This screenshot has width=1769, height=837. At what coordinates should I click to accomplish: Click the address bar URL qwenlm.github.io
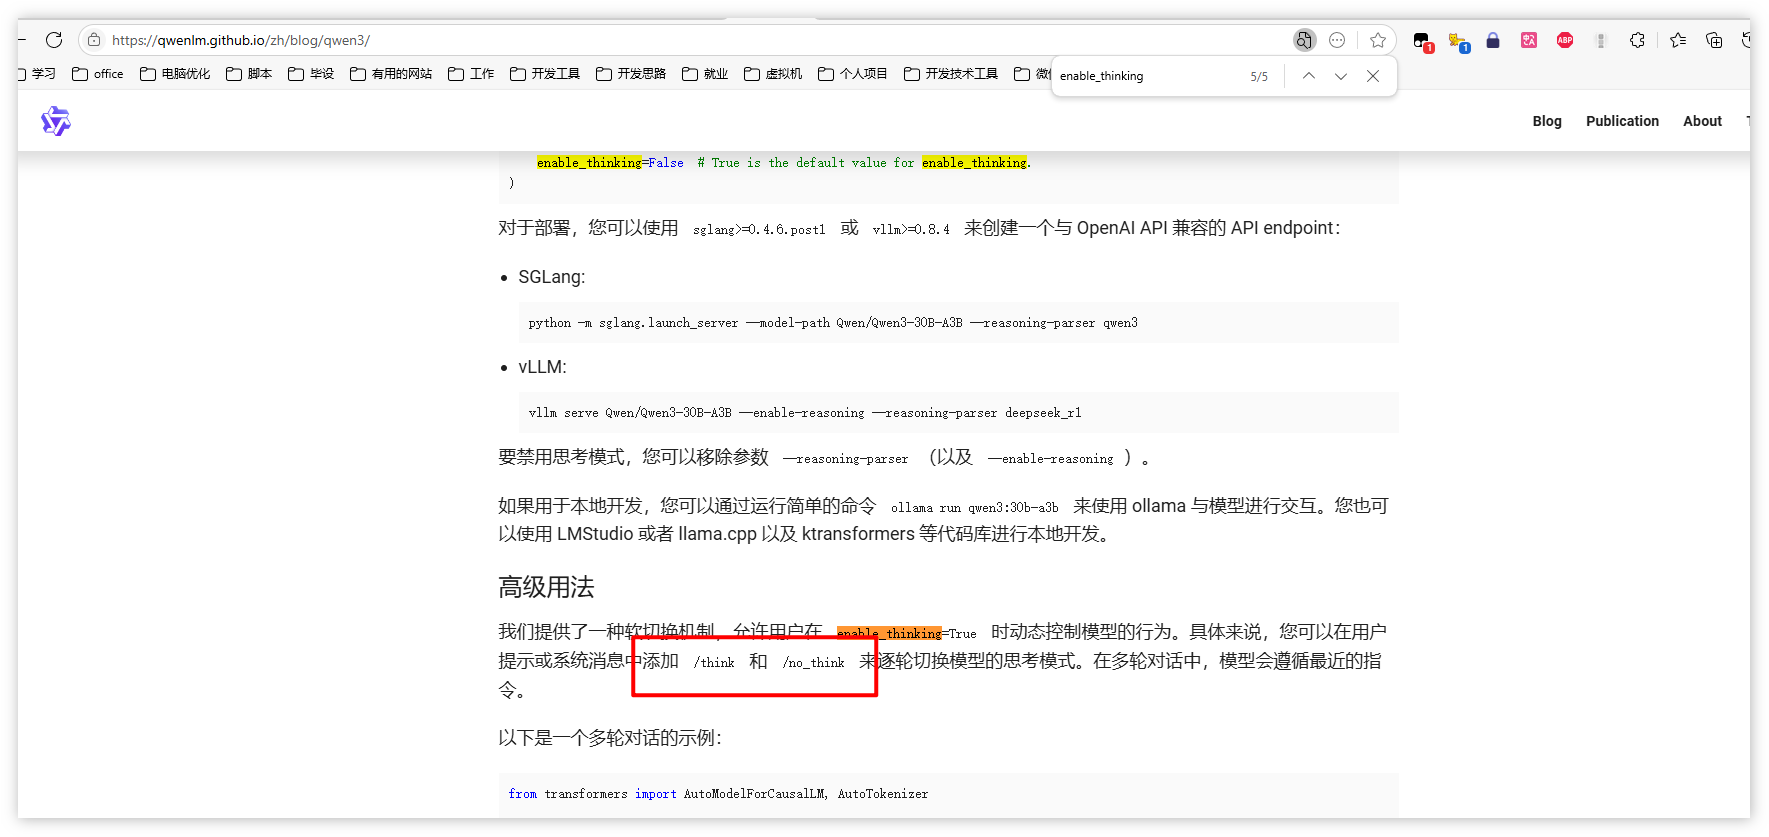(x=241, y=40)
